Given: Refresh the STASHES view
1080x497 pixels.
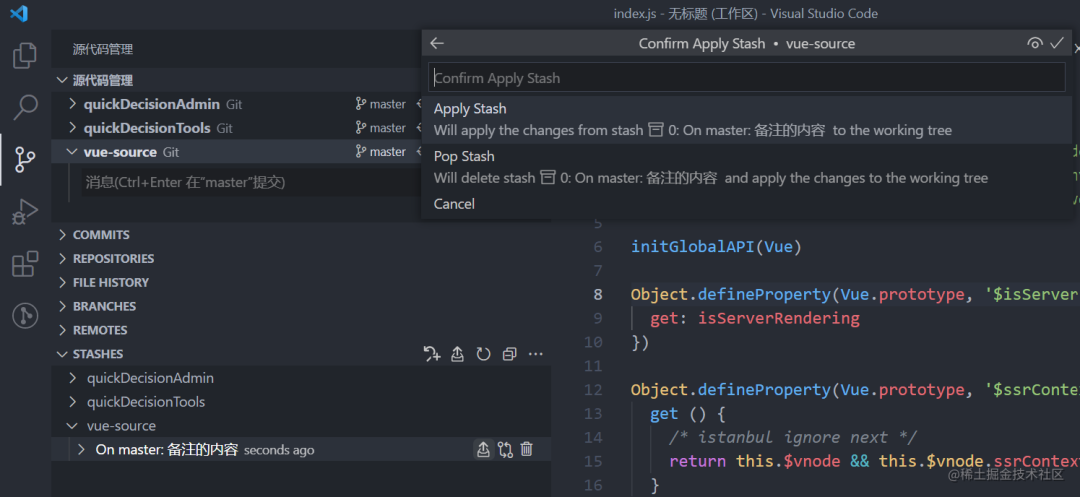Looking at the screenshot, I should (x=484, y=354).
